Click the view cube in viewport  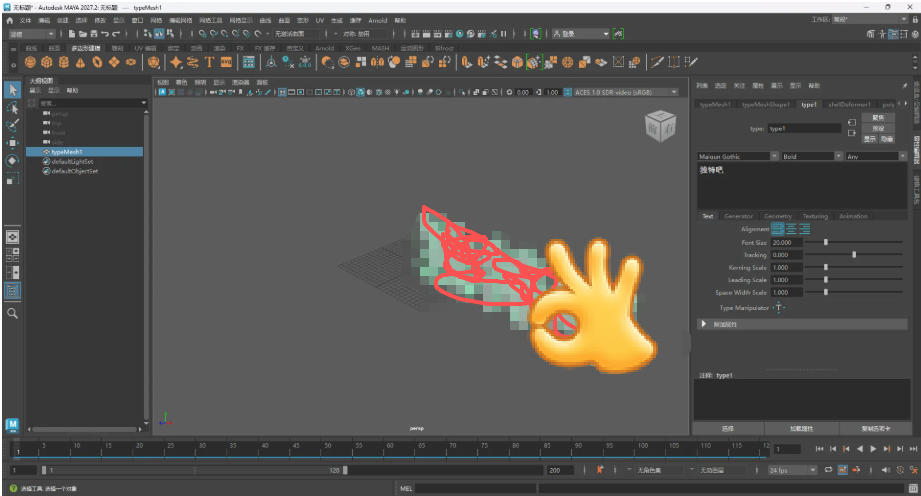[x=660, y=125]
